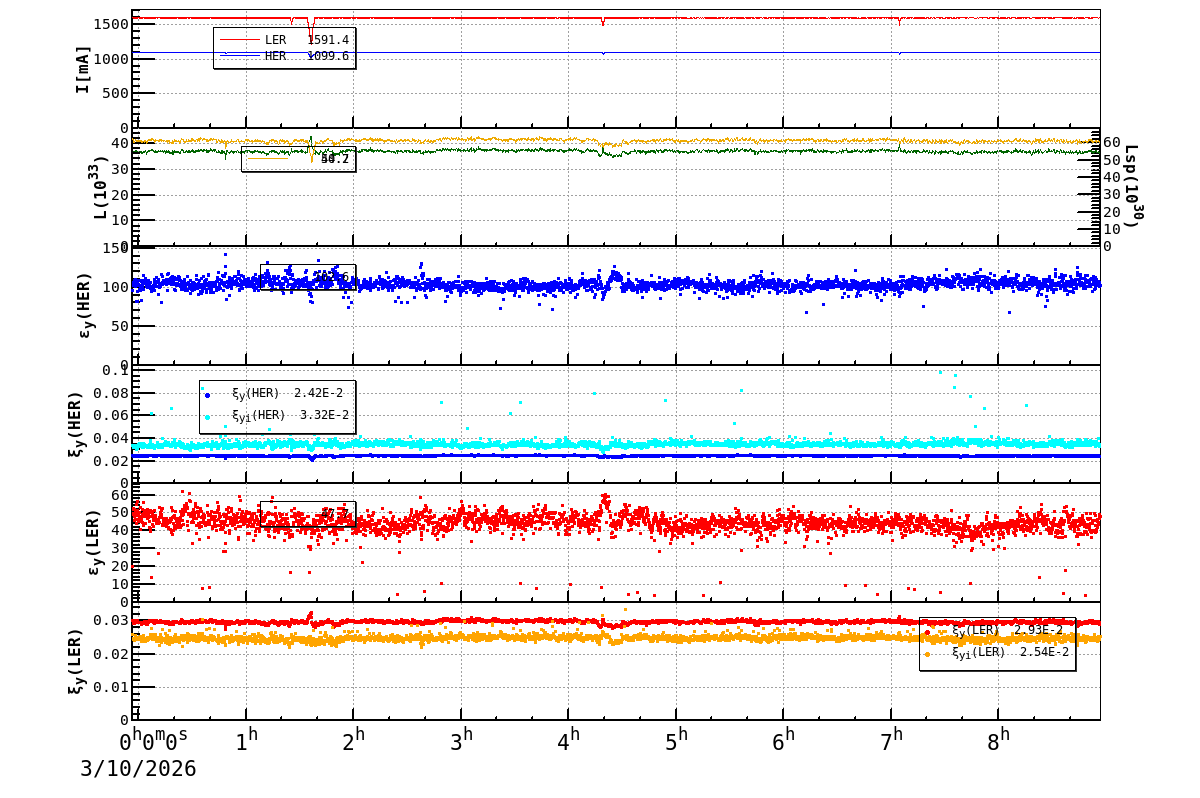
Task: Click the red ξy(LER) 2.93E-2 legend entry
Action: click(997, 631)
